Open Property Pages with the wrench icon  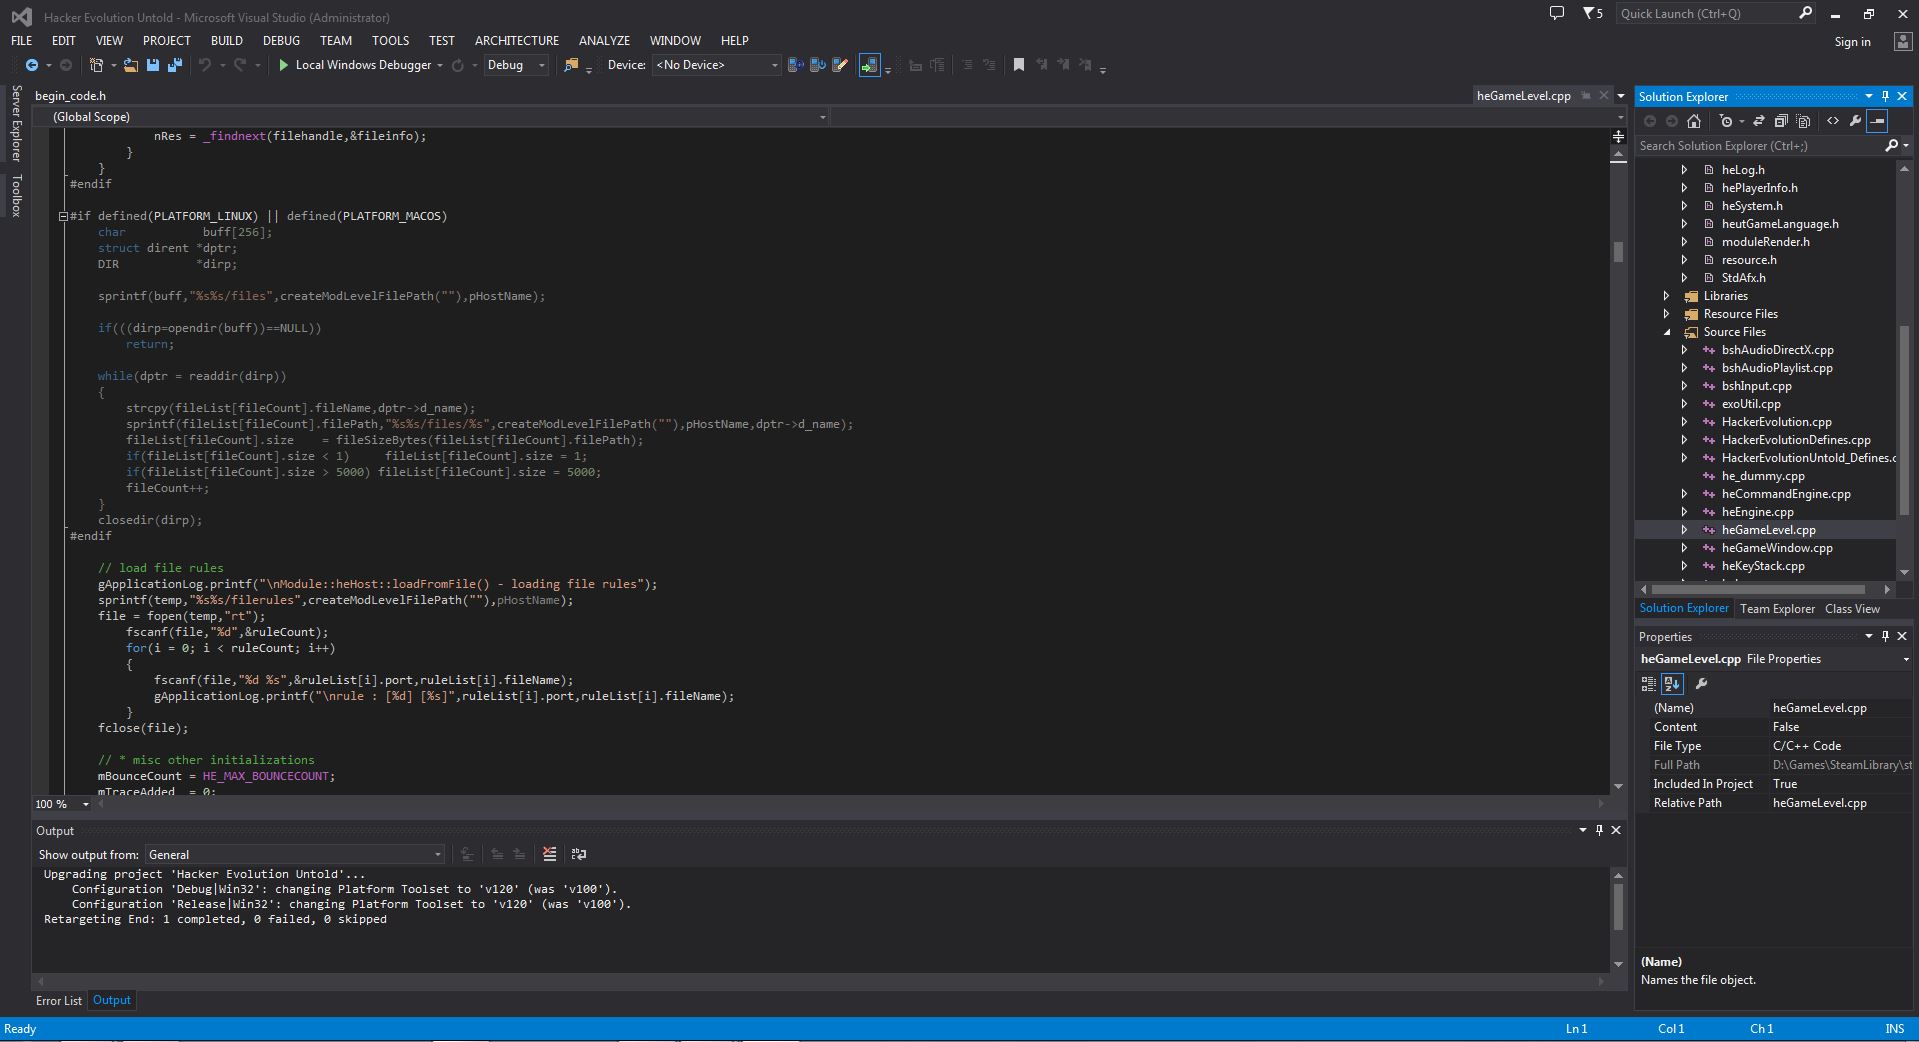click(x=1701, y=684)
